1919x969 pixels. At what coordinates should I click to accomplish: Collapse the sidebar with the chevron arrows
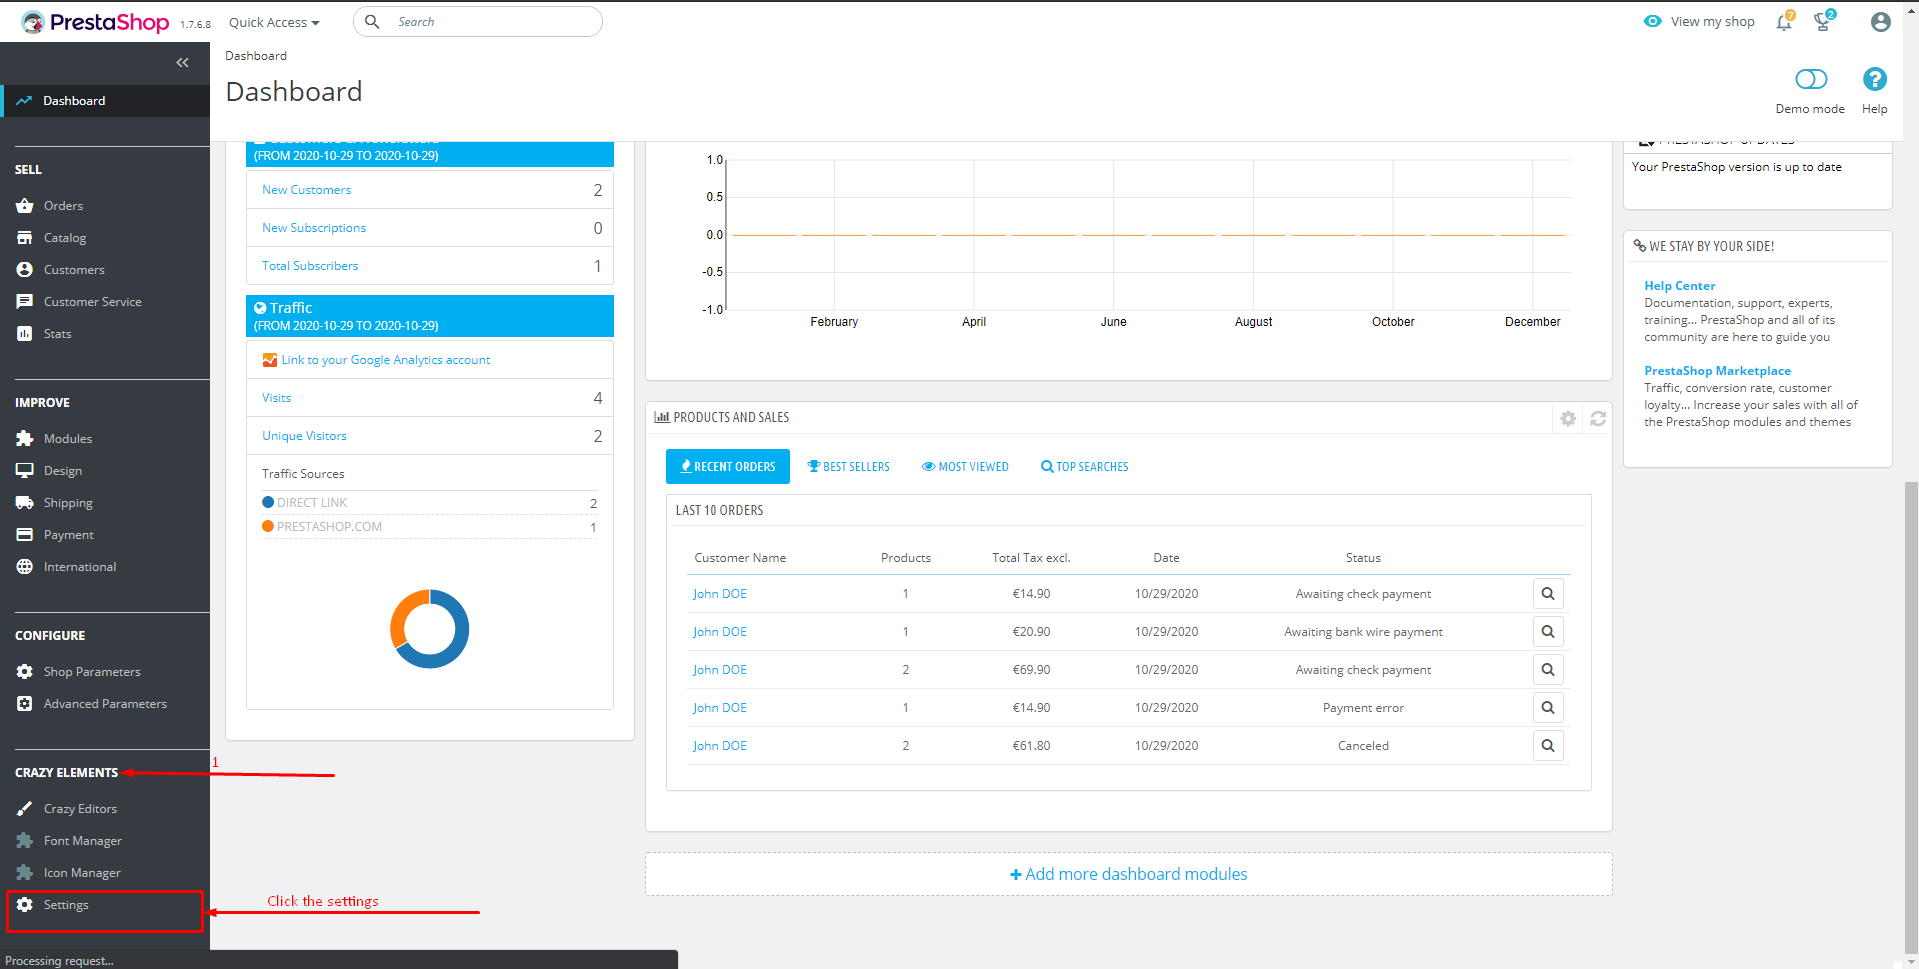(x=182, y=62)
